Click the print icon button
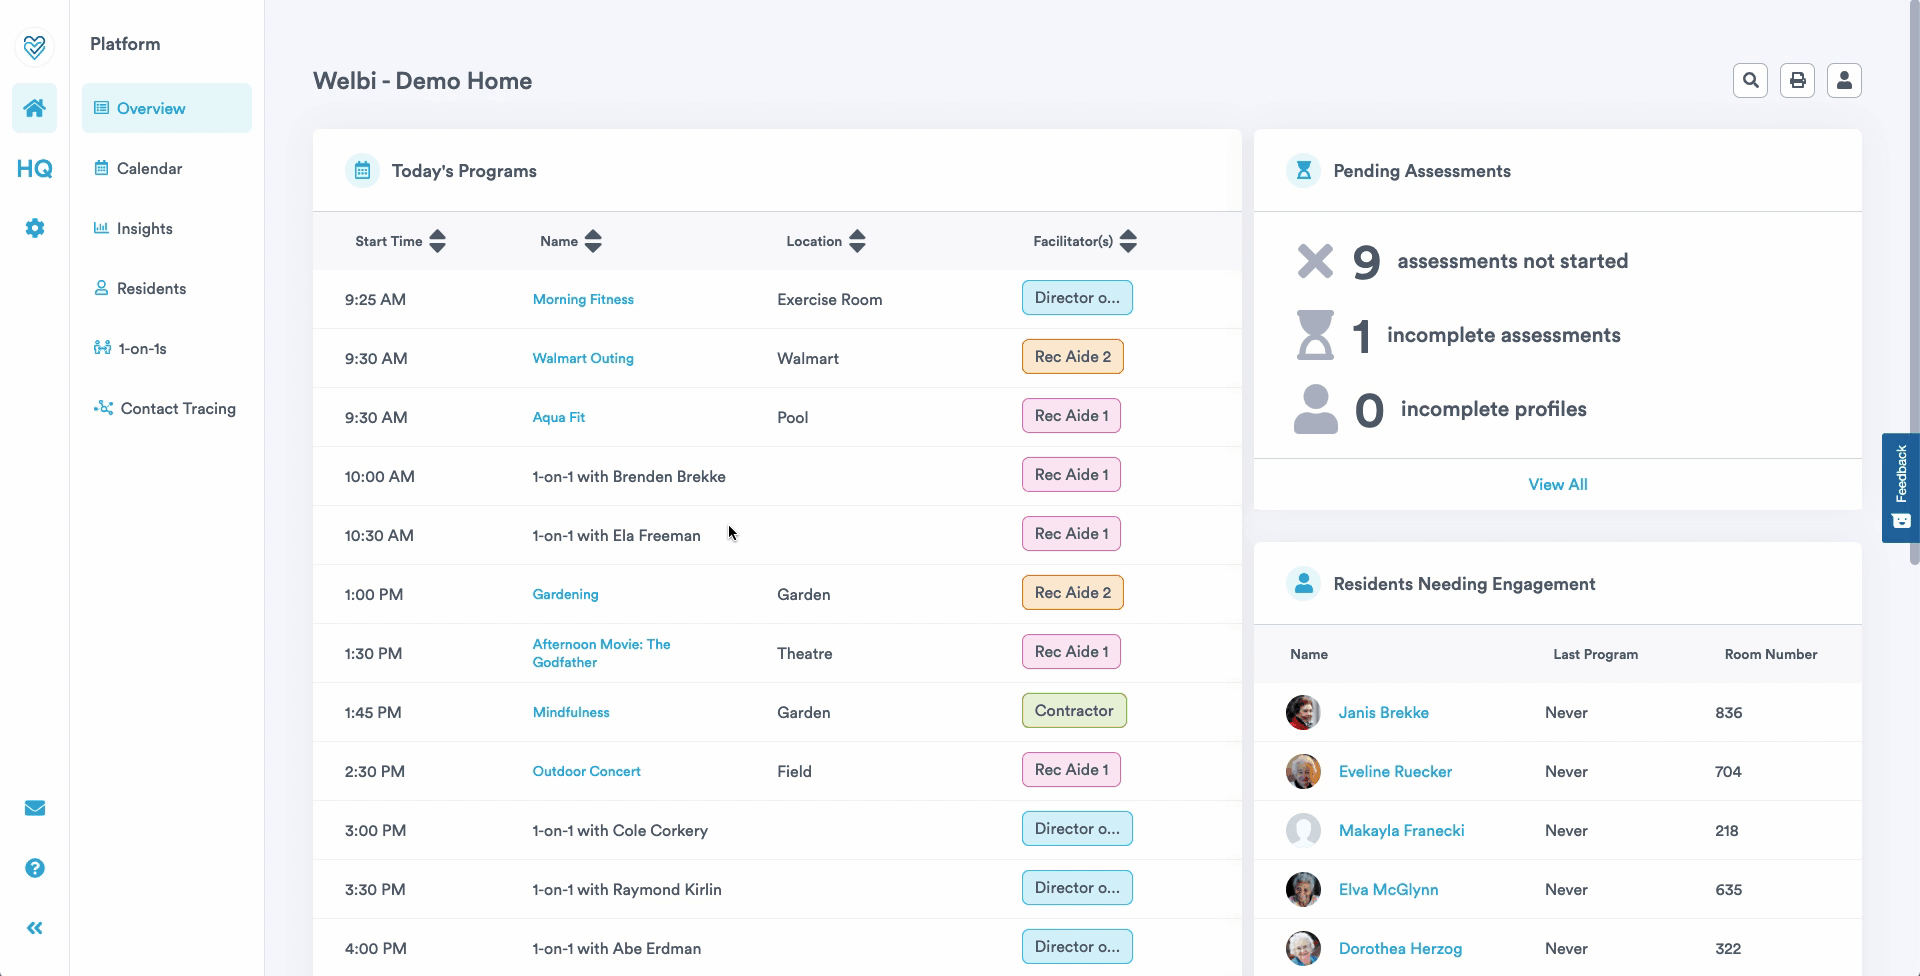 [1797, 80]
